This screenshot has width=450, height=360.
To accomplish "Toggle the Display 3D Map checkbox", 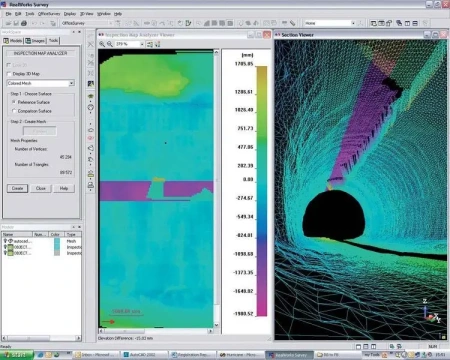I will (x=9, y=74).
